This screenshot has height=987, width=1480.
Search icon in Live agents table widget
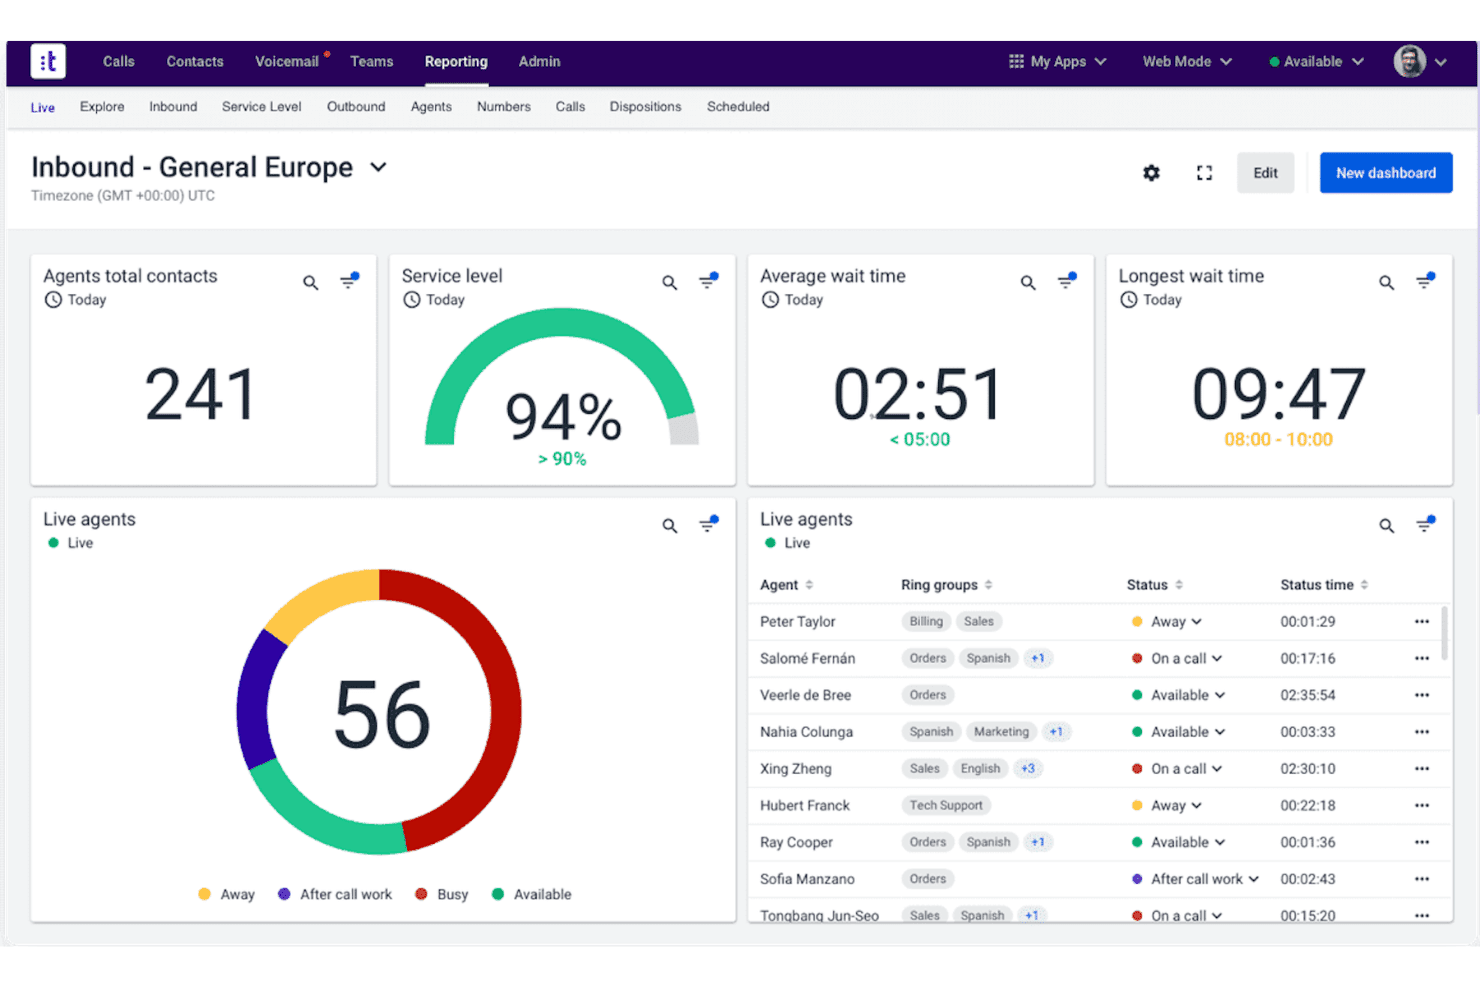pos(1386,526)
